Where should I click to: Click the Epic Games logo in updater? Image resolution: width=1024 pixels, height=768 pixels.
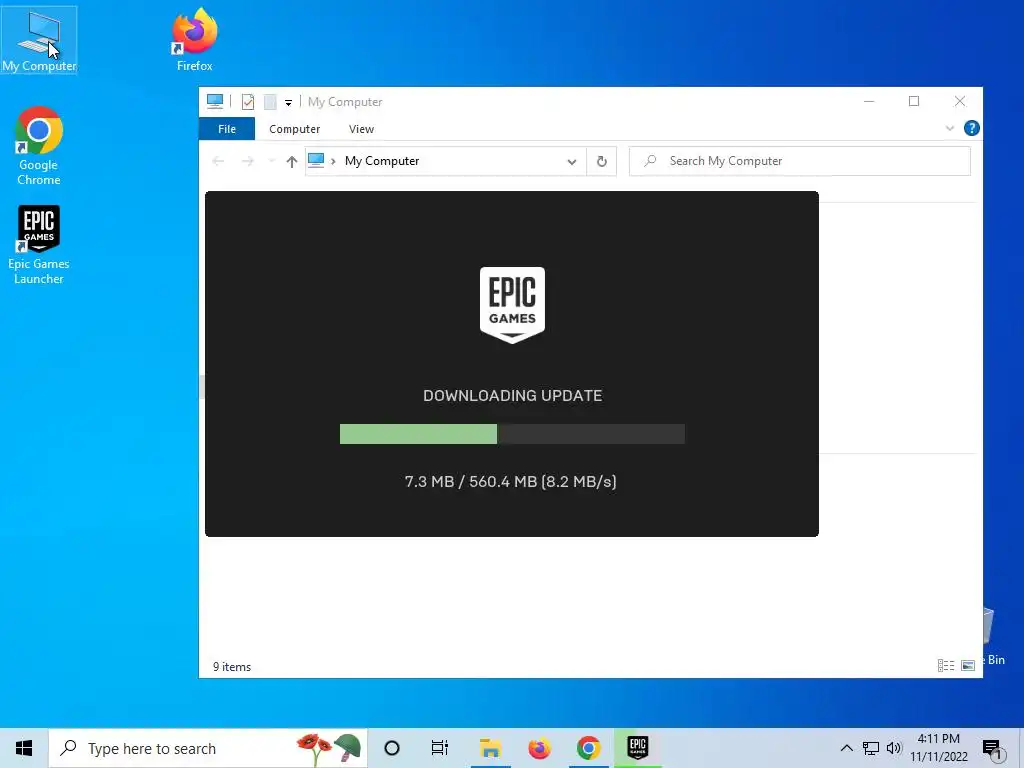512,305
